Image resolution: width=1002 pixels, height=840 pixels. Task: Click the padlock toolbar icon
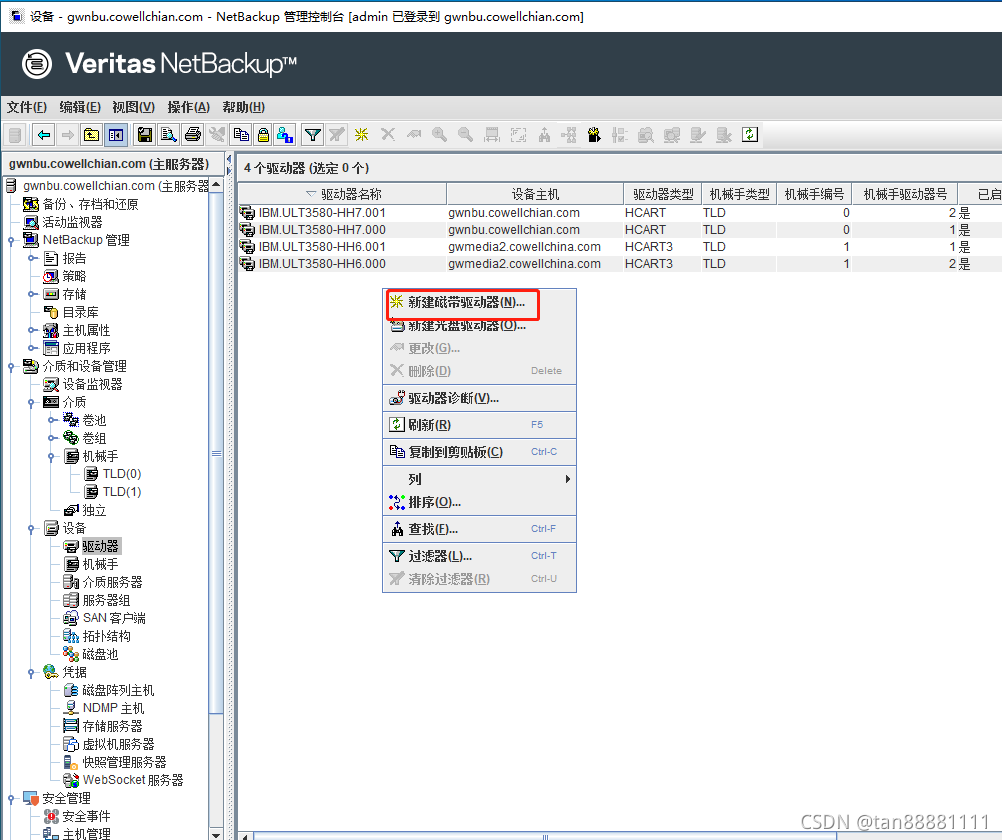(263, 135)
